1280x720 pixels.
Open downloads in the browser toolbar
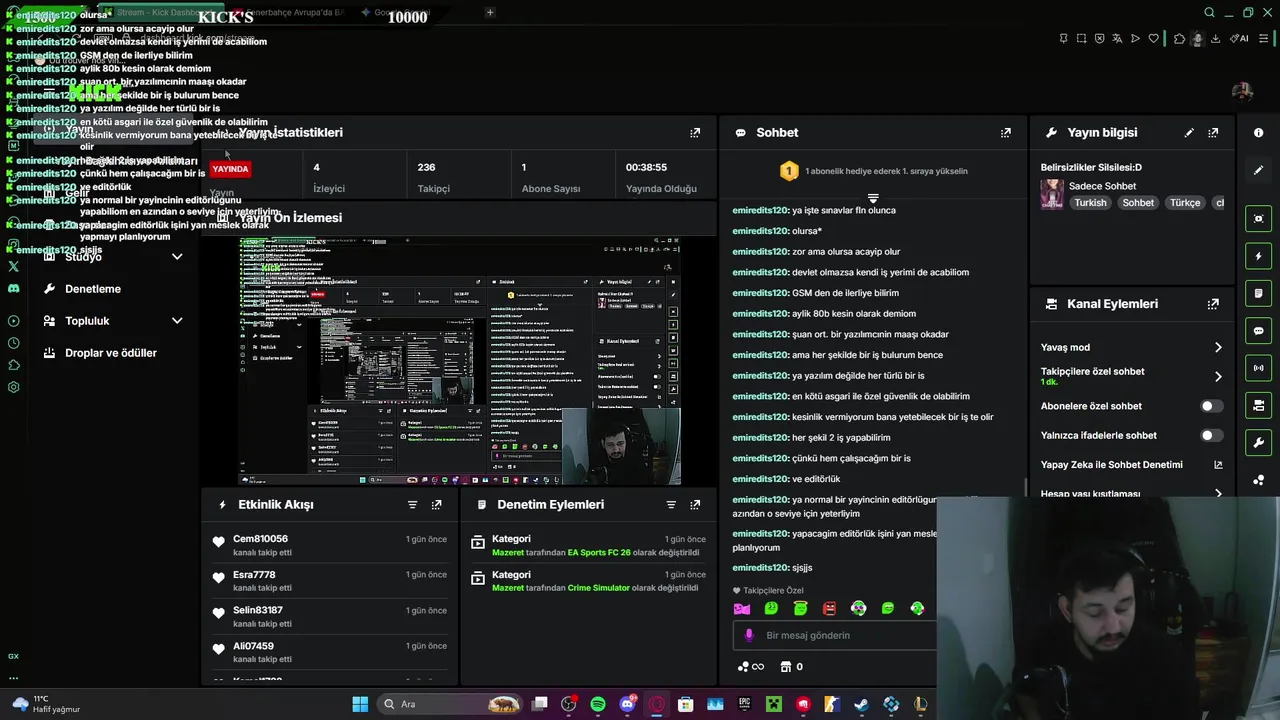click(1215, 38)
